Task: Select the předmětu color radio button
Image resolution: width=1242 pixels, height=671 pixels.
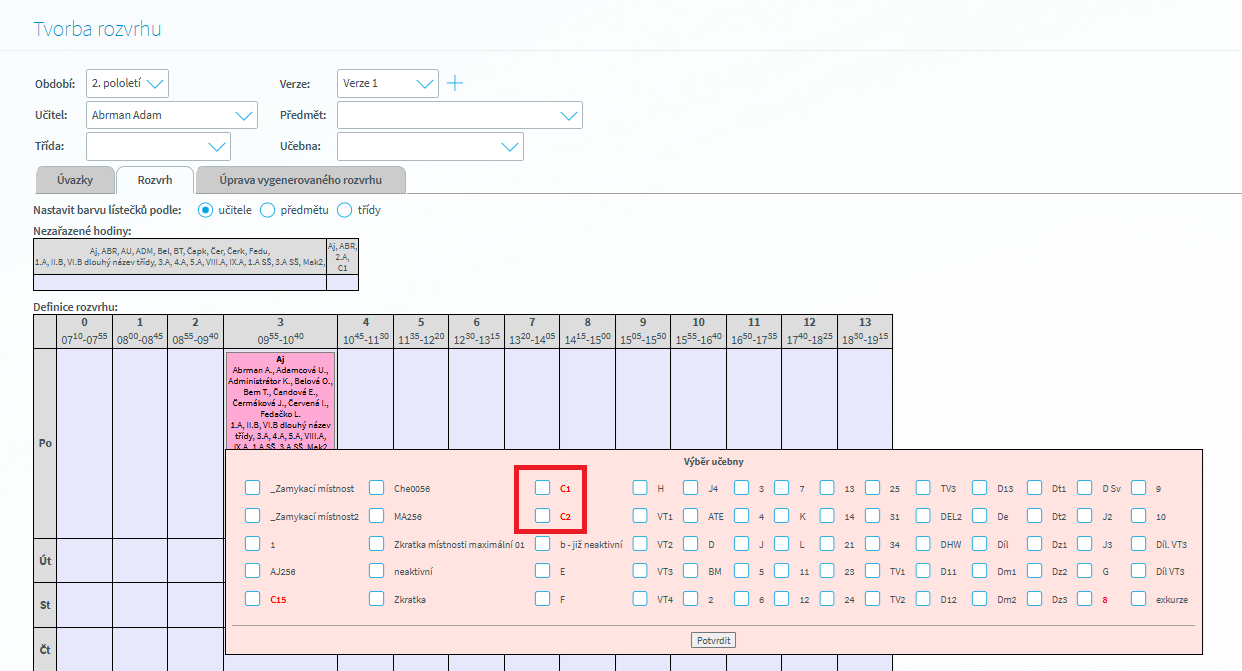Action: click(x=267, y=210)
